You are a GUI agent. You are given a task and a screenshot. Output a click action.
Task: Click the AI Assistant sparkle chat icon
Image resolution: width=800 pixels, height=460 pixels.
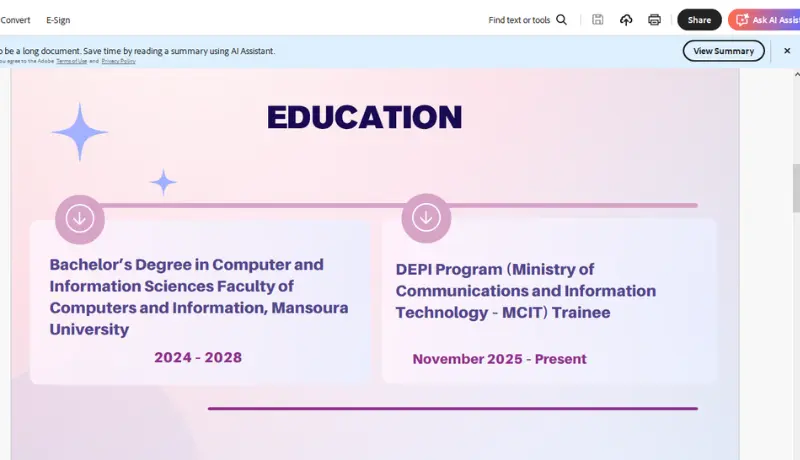click(x=742, y=20)
